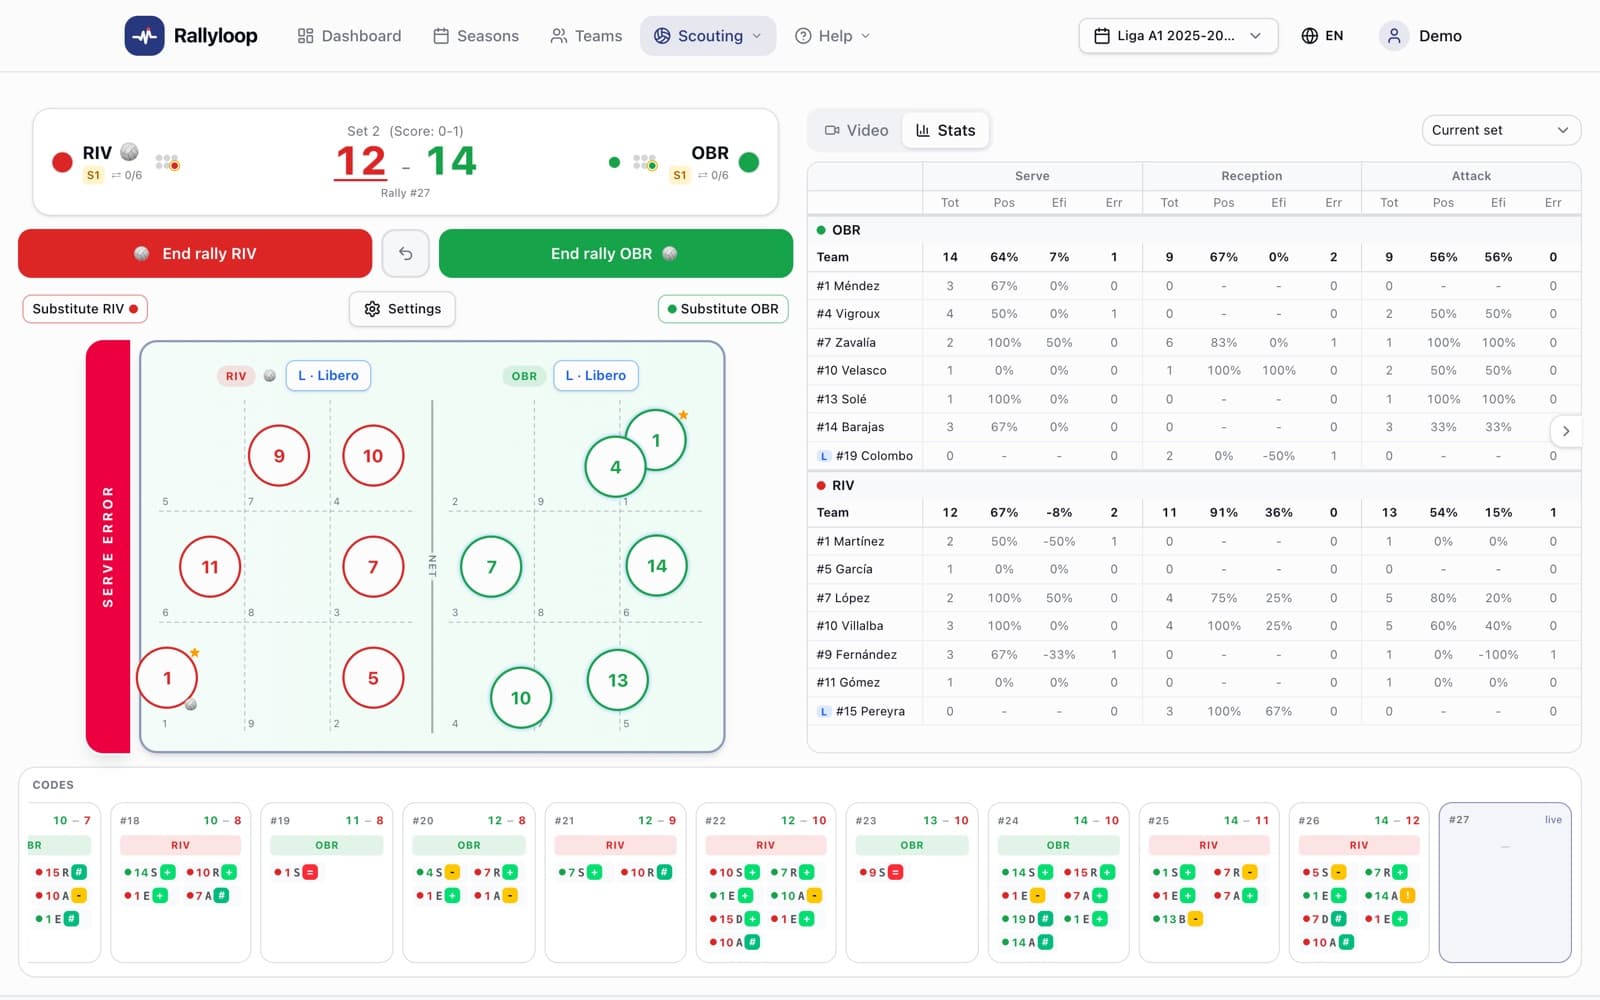Toggle the OBR L · Libero button

[x=596, y=376]
